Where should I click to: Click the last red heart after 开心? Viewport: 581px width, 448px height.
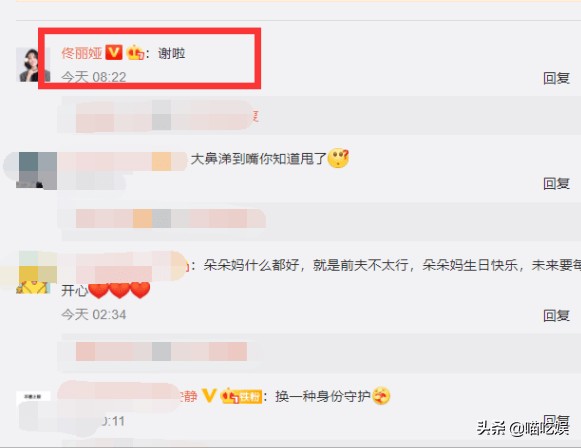140,291
